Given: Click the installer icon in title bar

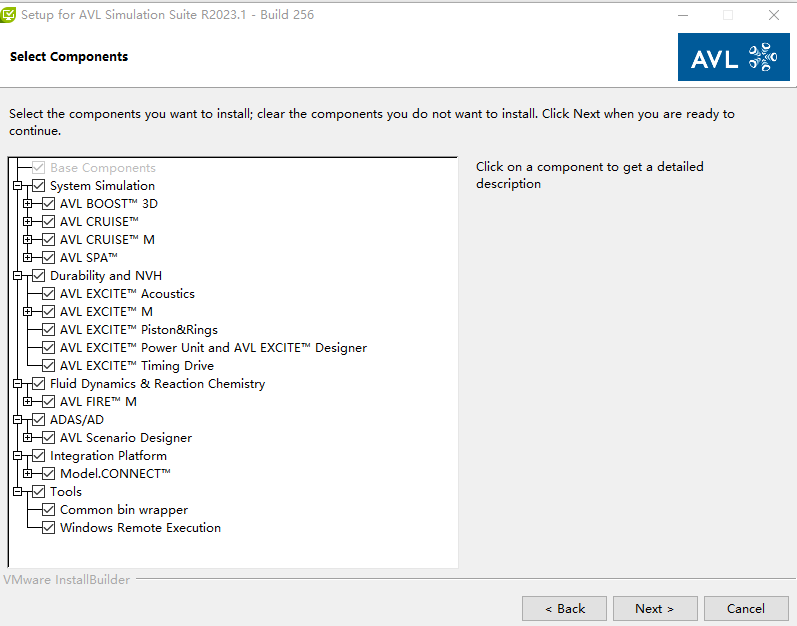Looking at the screenshot, I should pos(8,15).
